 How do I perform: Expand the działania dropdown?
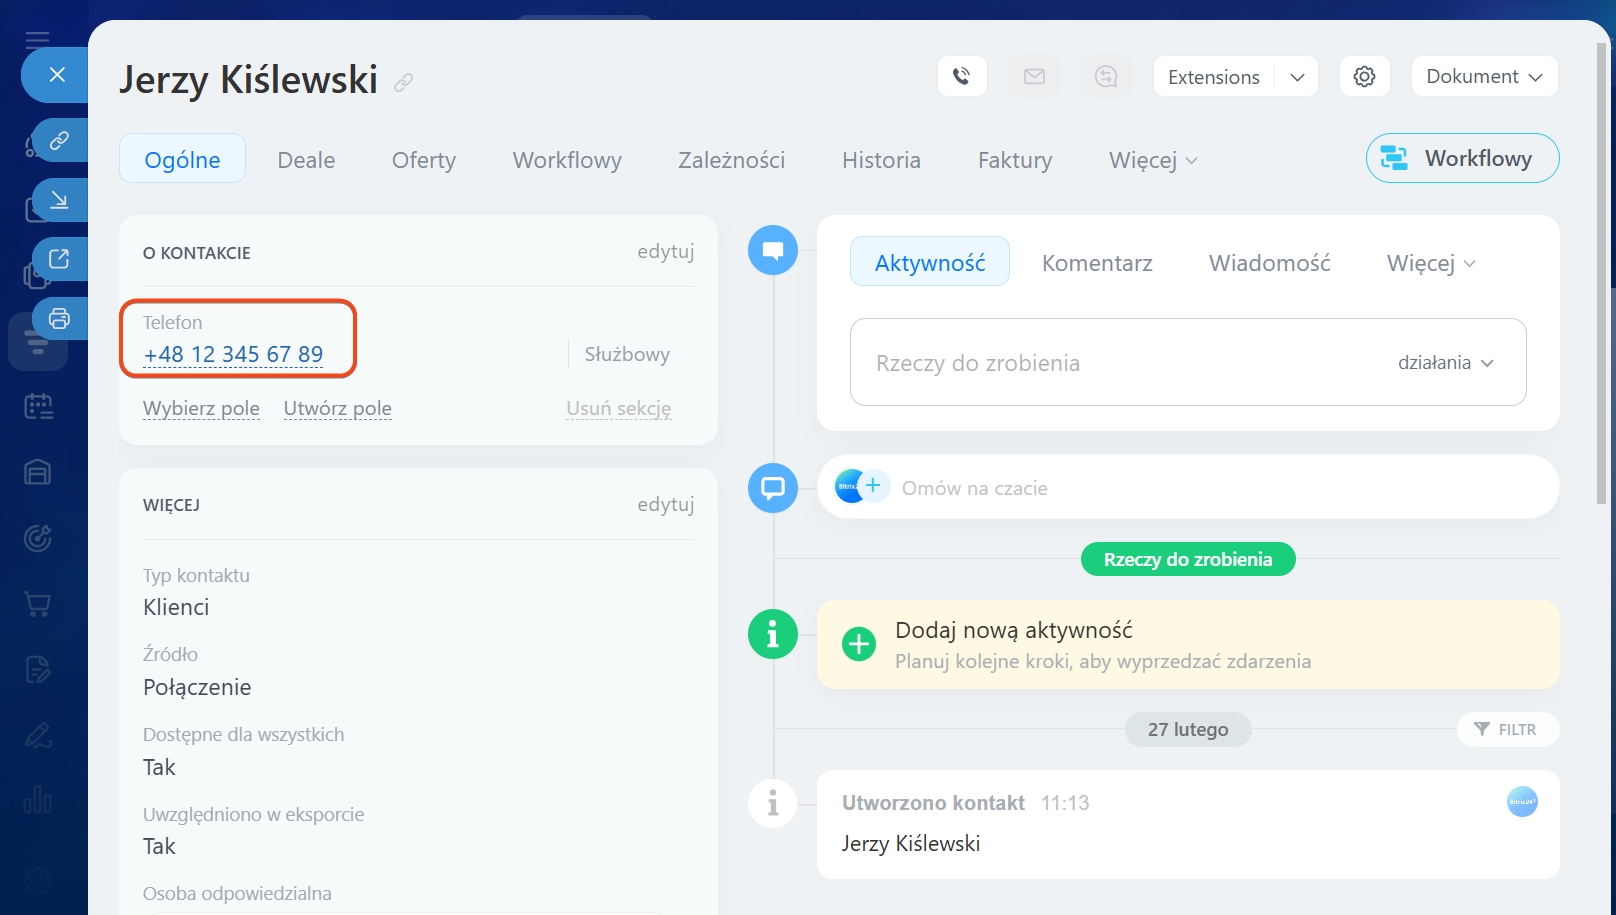click(1445, 363)
